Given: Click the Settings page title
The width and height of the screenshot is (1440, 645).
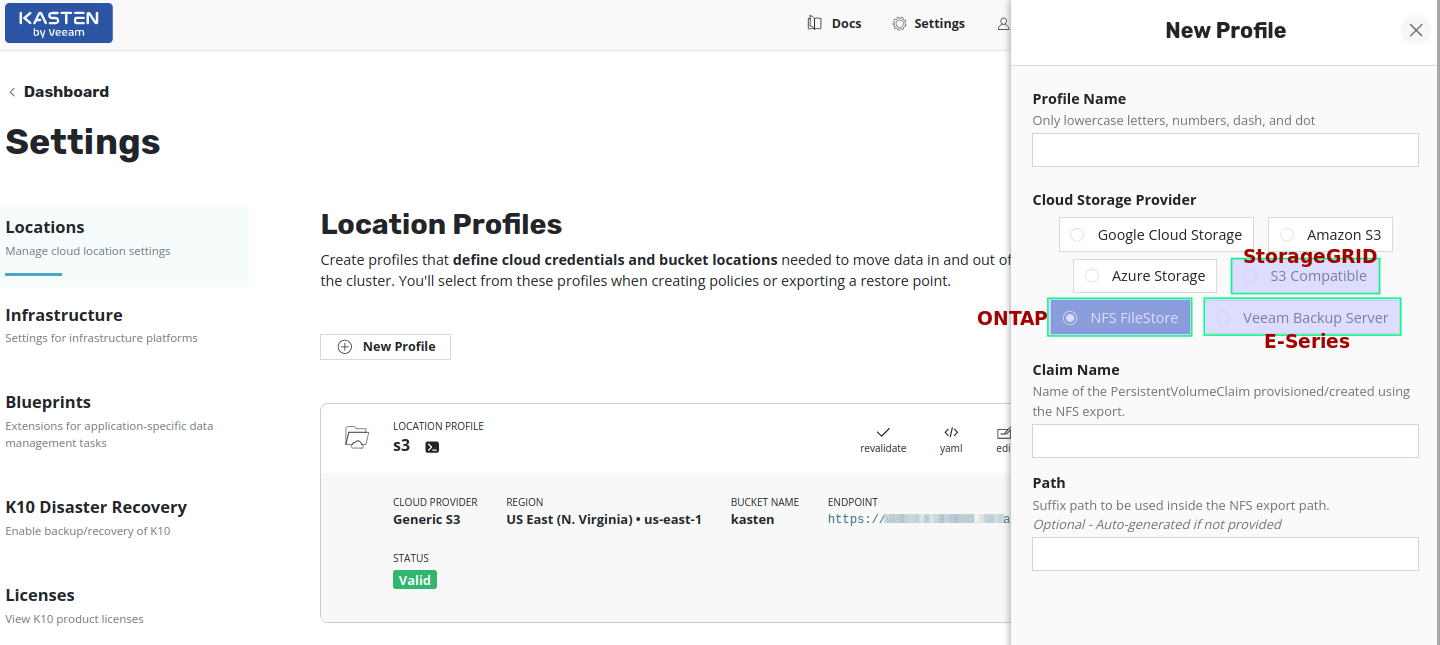Looking at the screenshot, I should coord(83,142).
